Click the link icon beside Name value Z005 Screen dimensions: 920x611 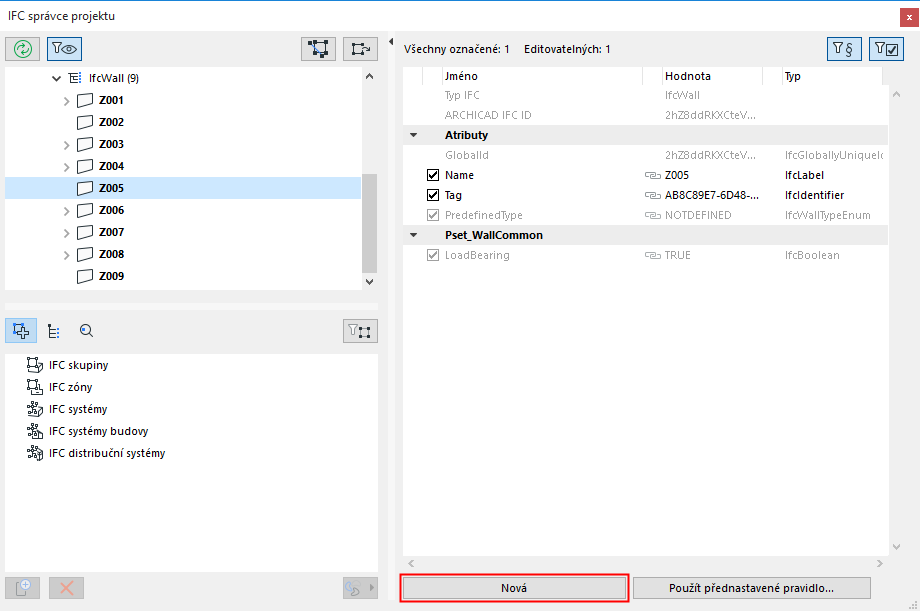(652, 175)
